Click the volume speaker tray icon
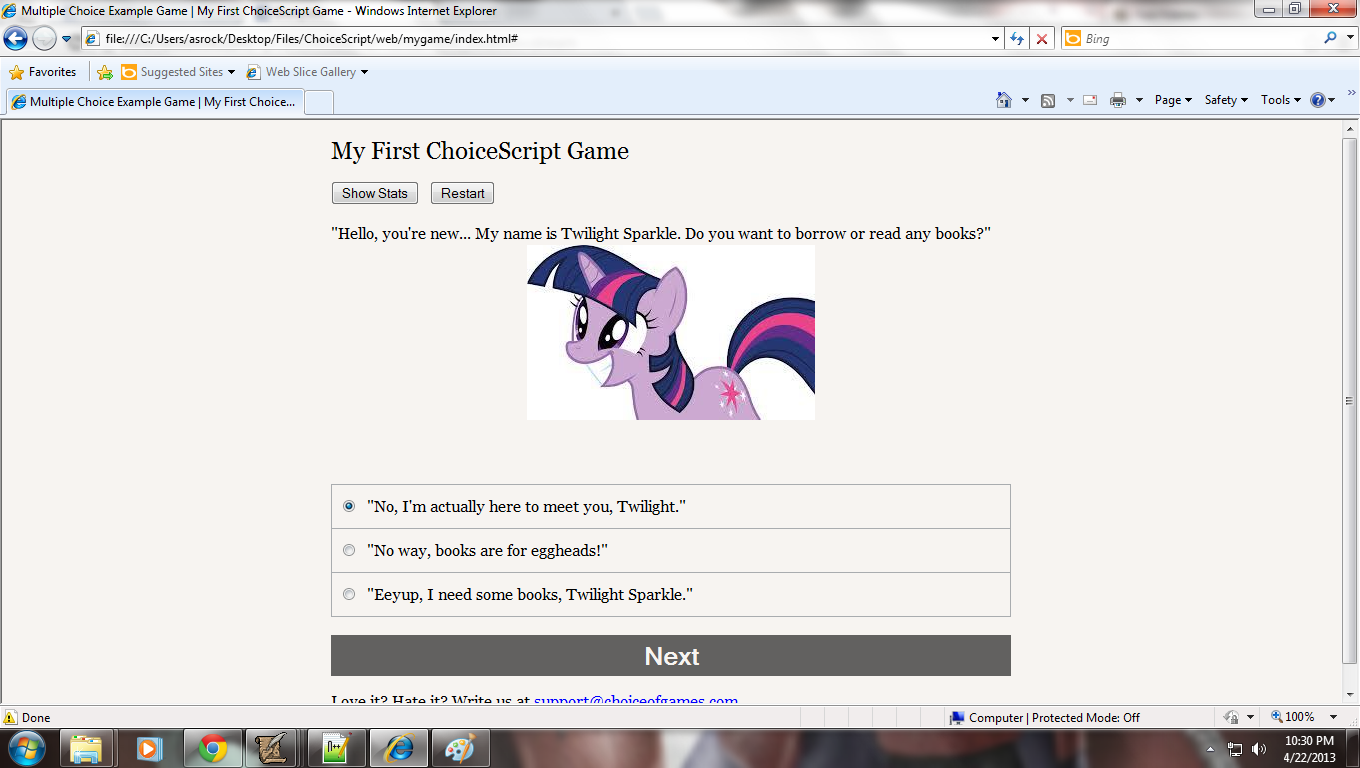 point(1259,749)
